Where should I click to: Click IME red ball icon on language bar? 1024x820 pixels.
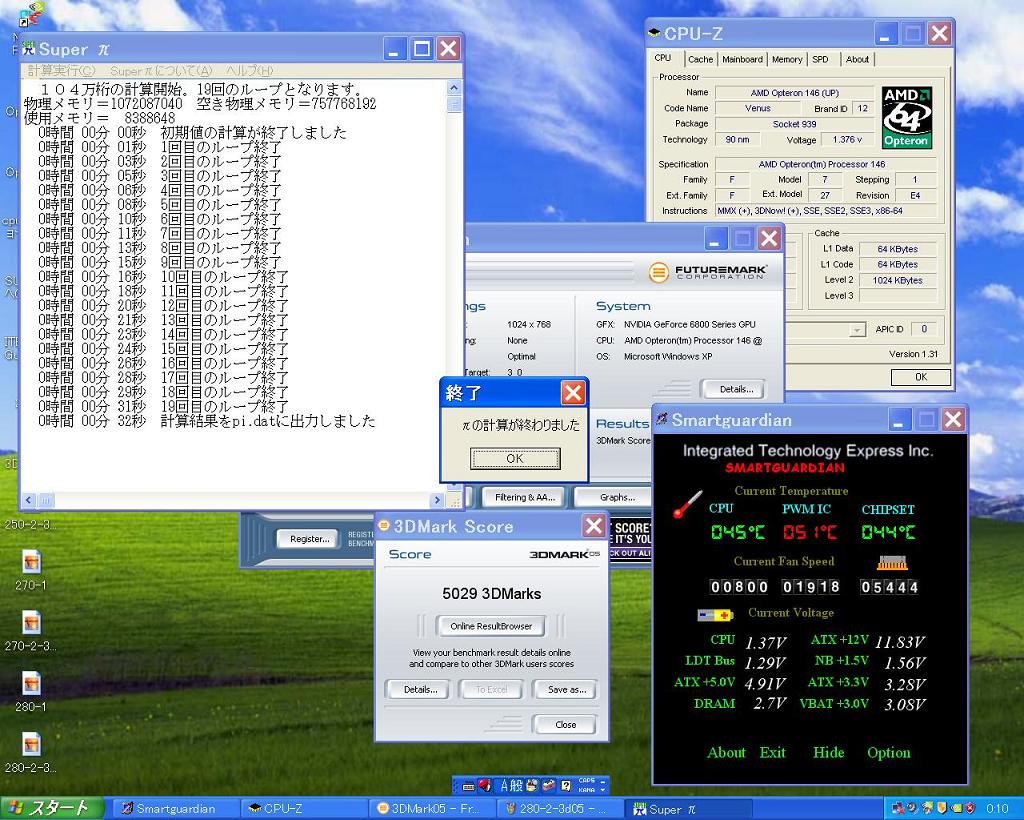click(x=485, y=785)
